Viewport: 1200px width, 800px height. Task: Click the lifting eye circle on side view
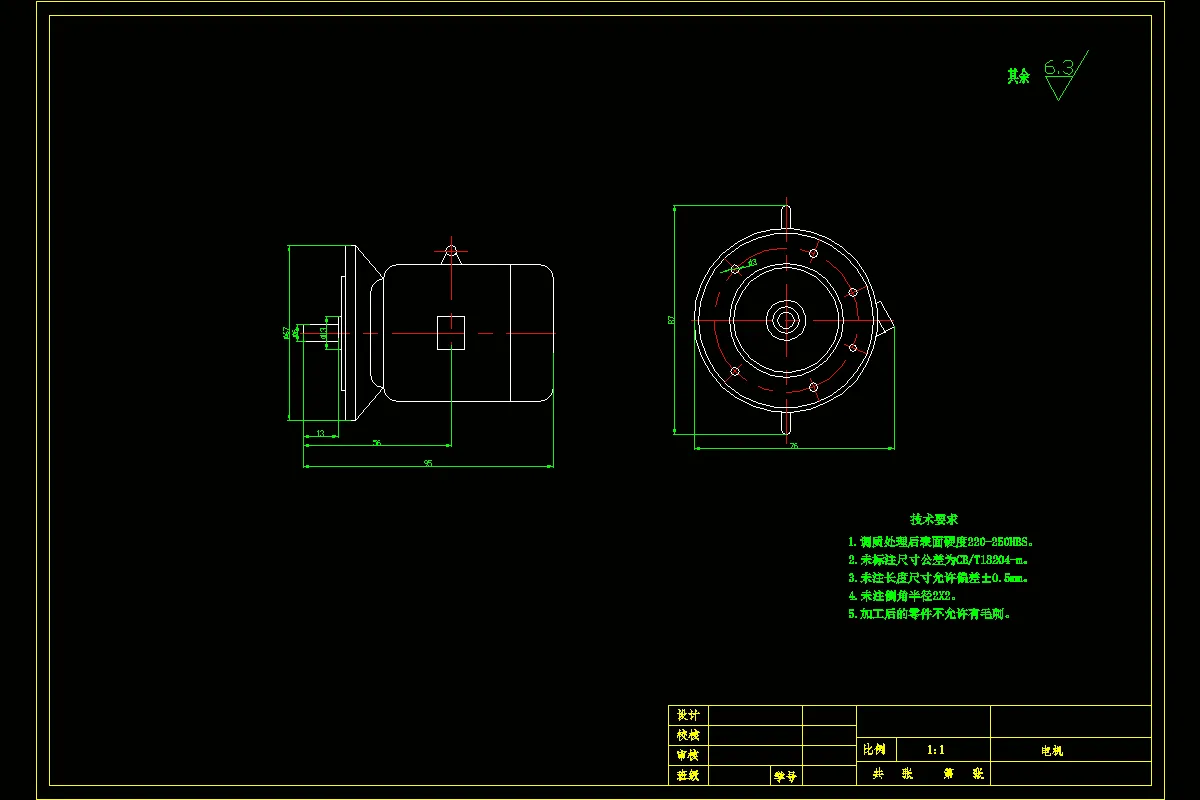click(451, 250)
